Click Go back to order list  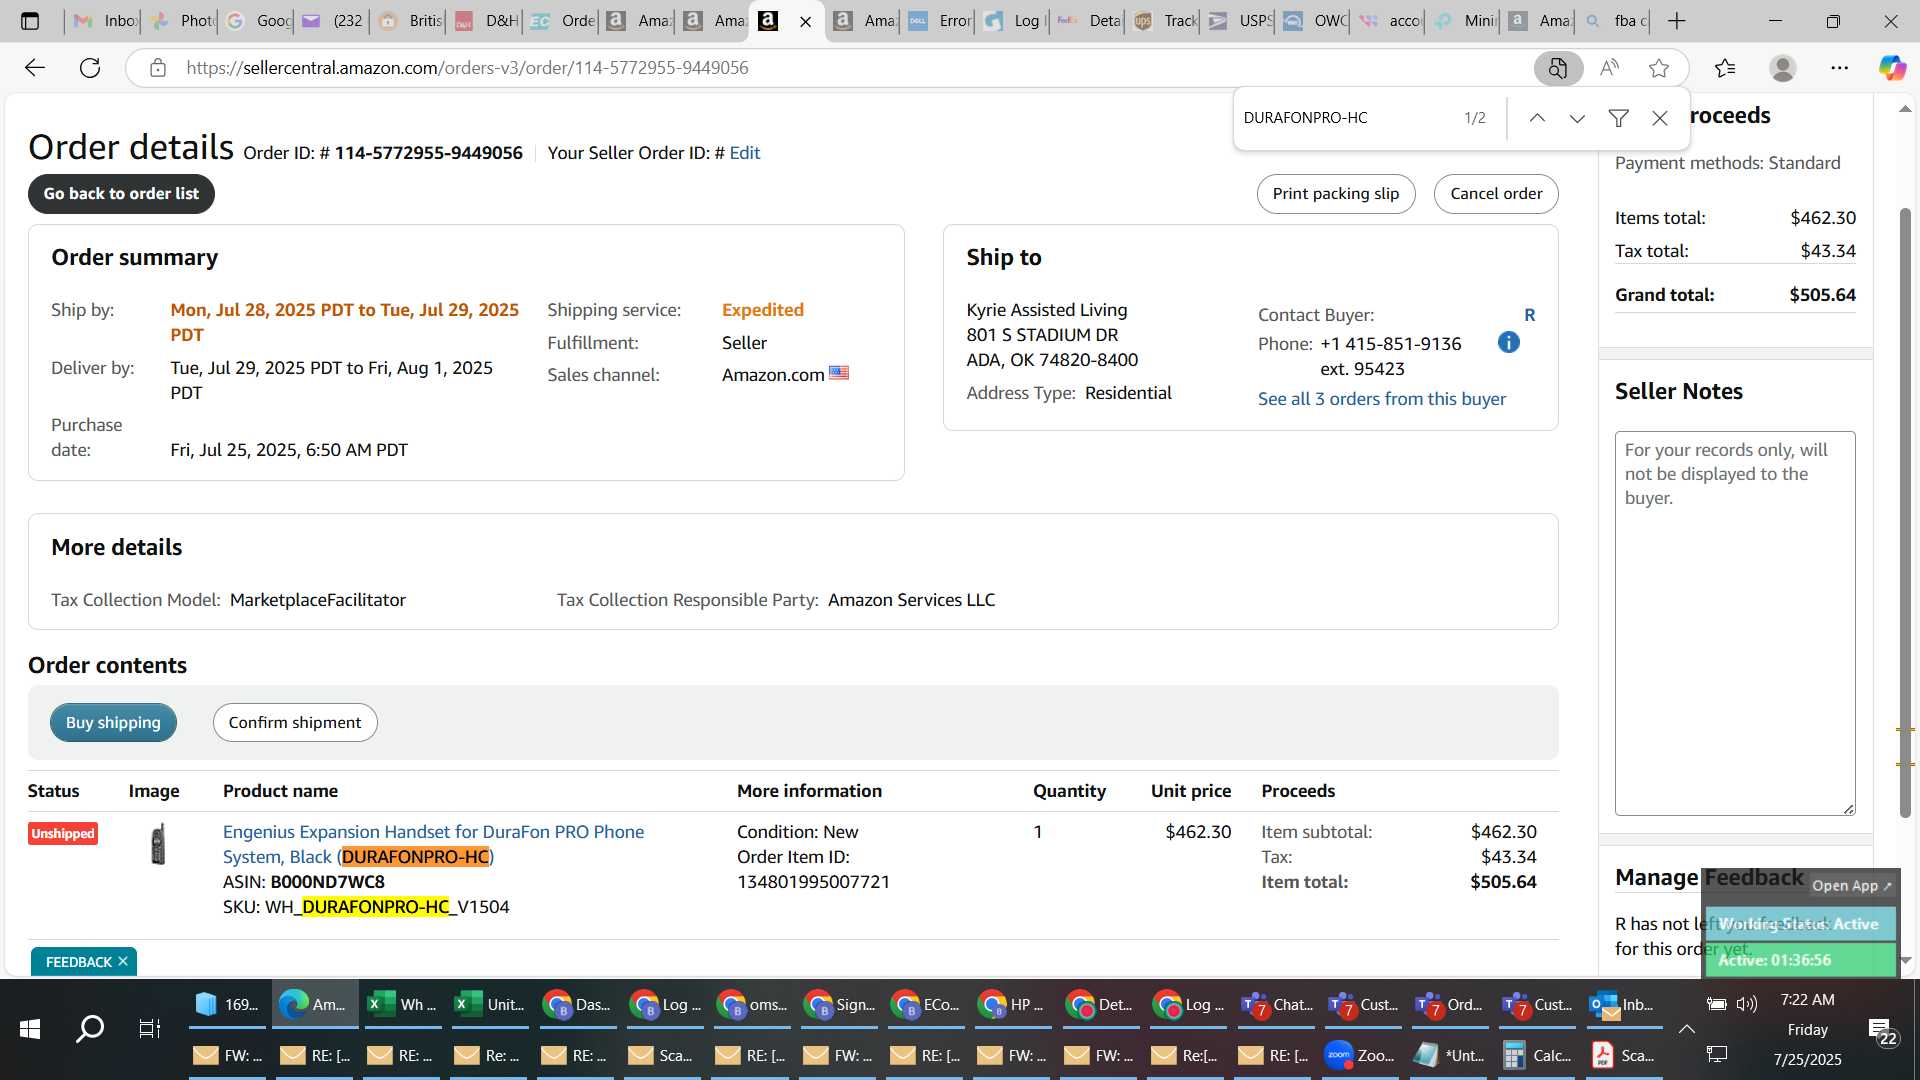coord(121,194)
